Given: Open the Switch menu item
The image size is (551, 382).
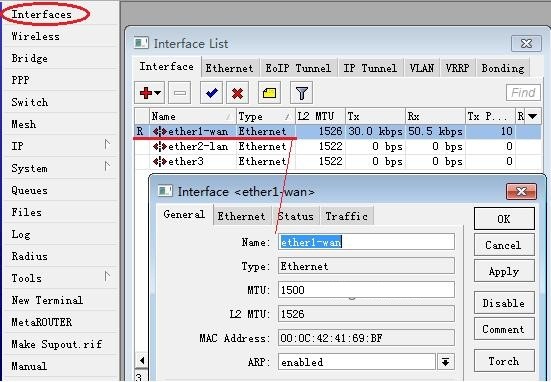Looking at the screenshot, I should tap(30, 102).
